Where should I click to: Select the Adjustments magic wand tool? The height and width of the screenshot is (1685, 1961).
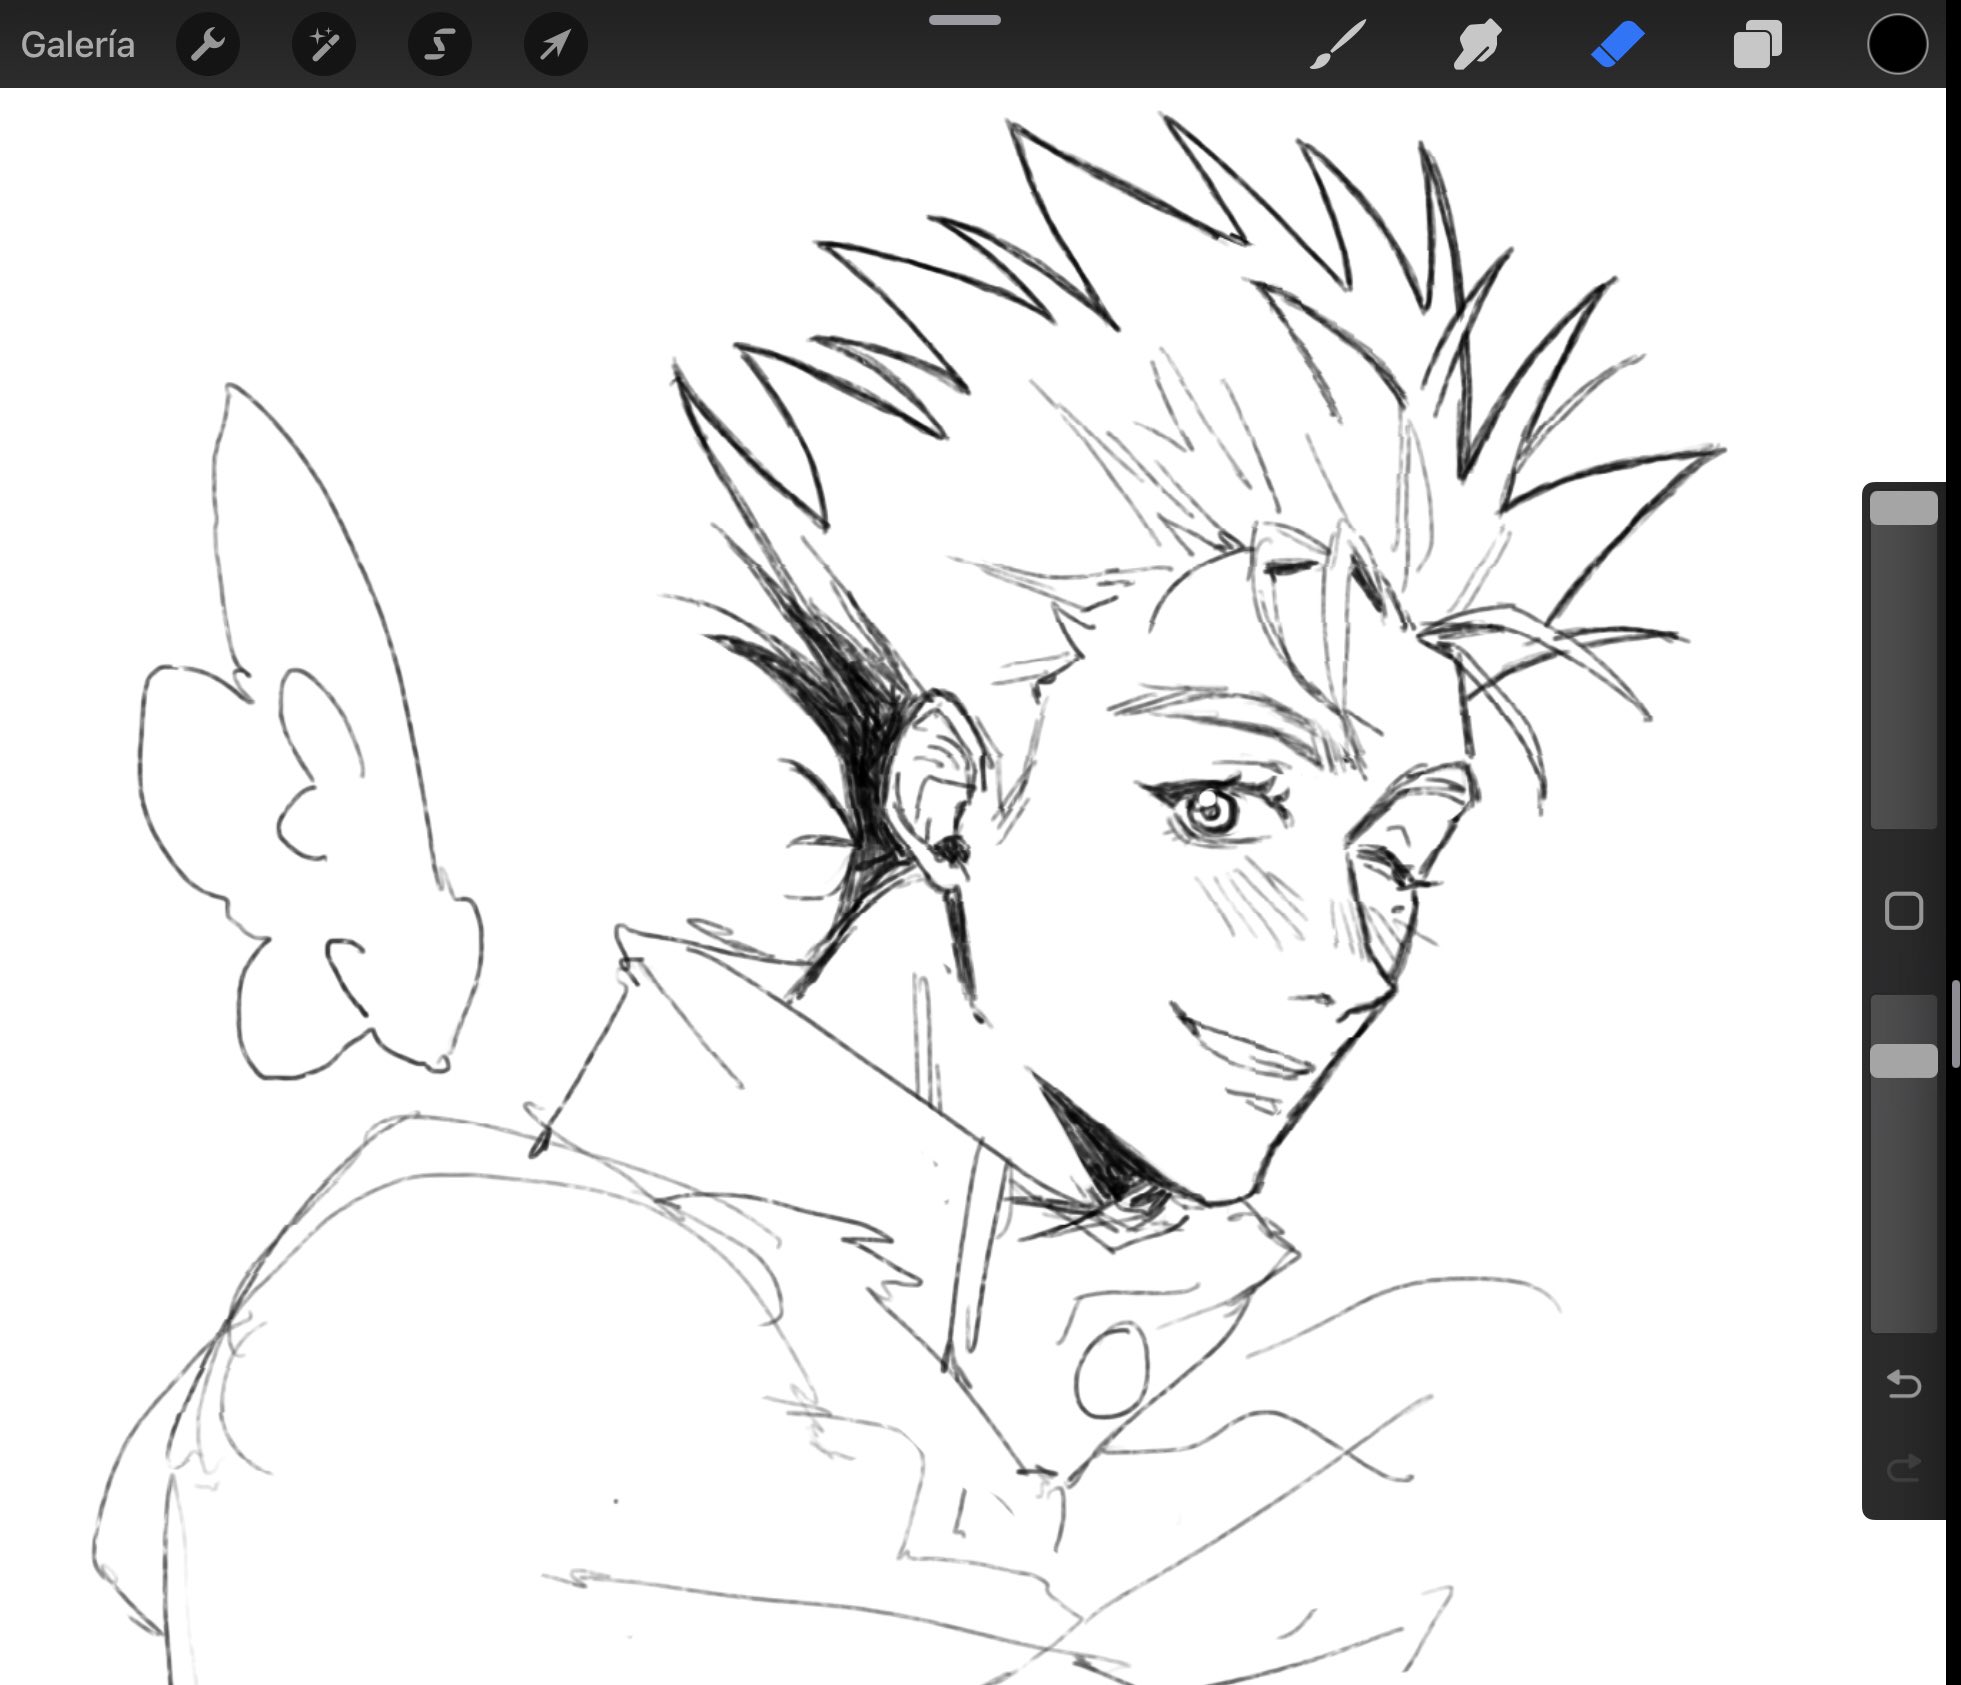point(323,44)
